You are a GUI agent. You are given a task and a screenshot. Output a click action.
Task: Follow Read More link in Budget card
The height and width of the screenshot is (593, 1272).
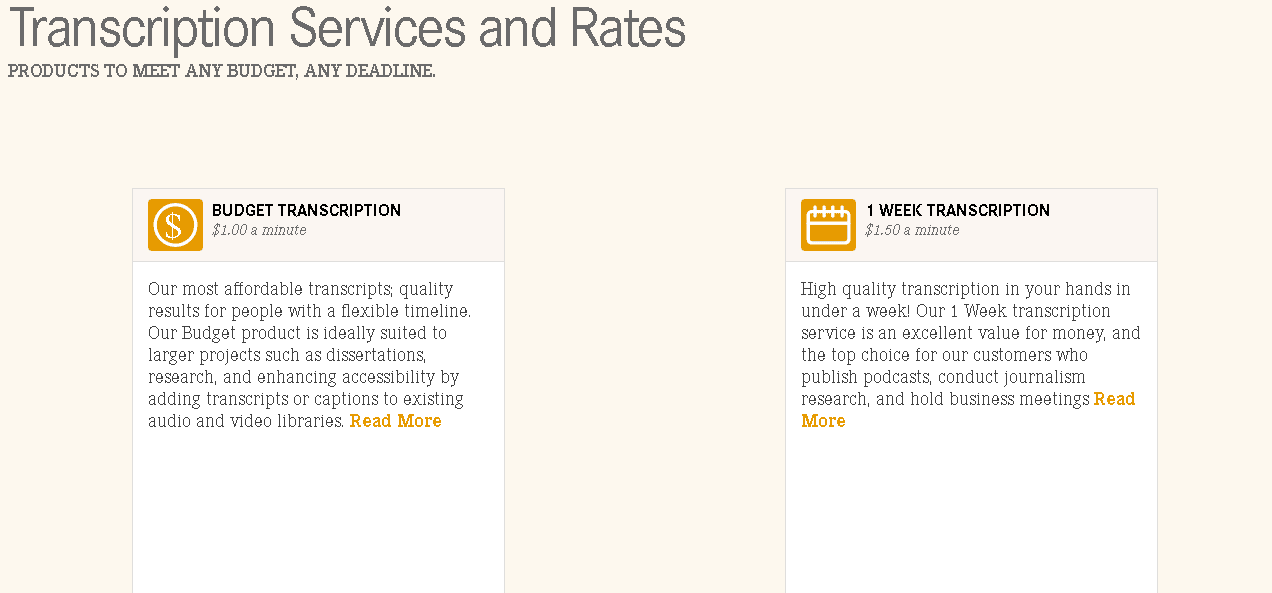(396, 421)
